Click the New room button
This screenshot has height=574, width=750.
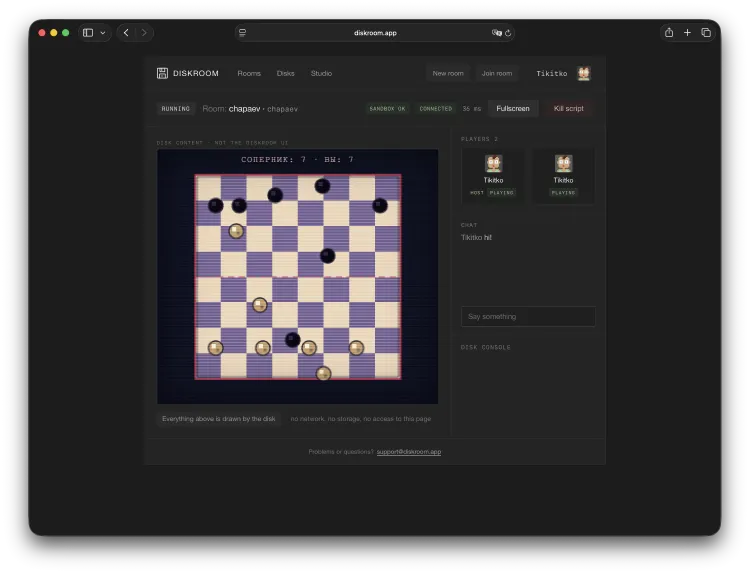[x=448, y=73]
